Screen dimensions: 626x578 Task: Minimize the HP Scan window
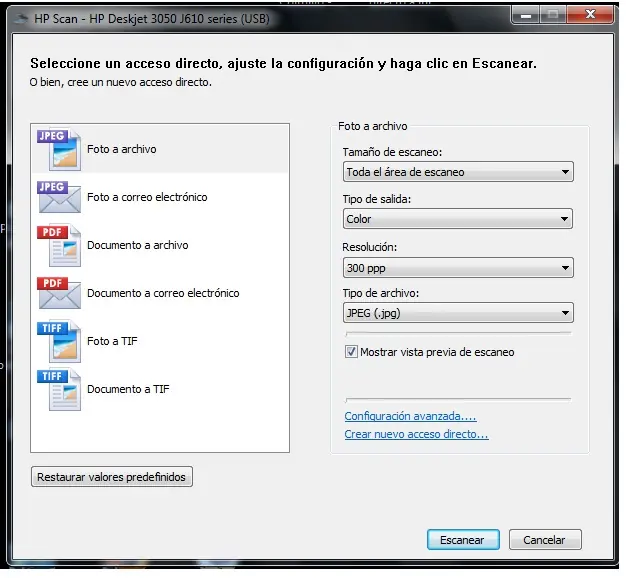pyautogui.click(x=526, y=16)
